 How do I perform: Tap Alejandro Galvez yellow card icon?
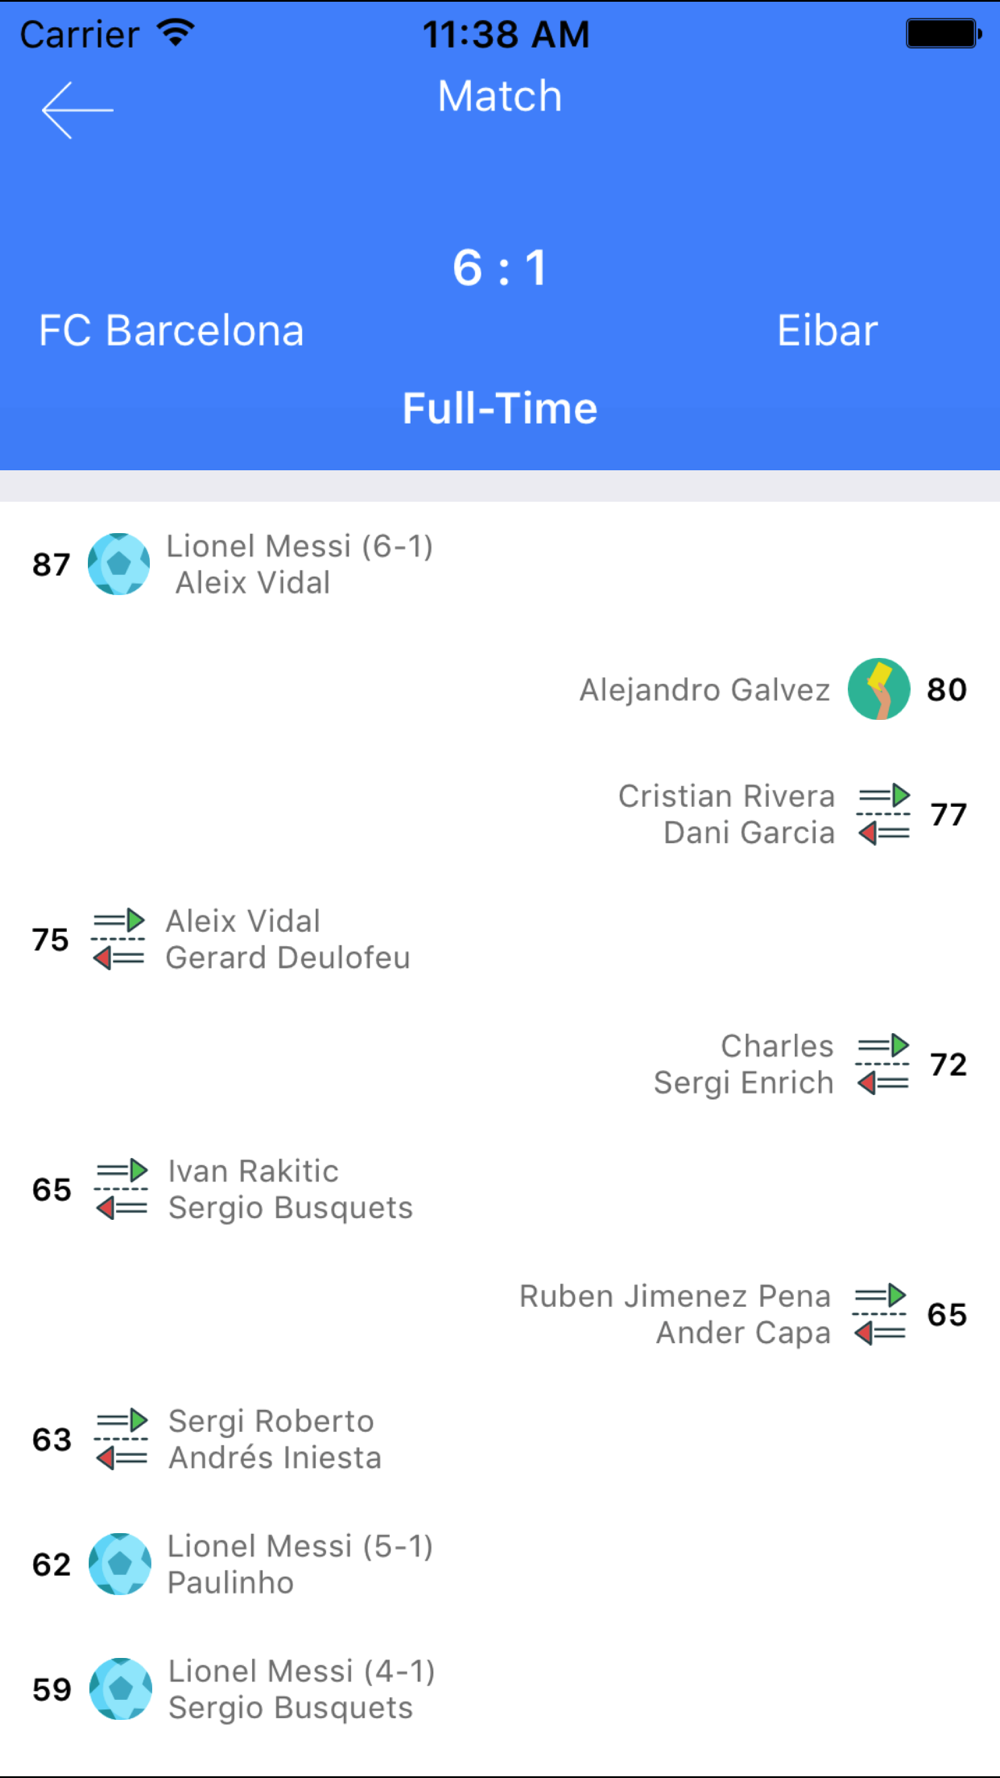[879, 689]
